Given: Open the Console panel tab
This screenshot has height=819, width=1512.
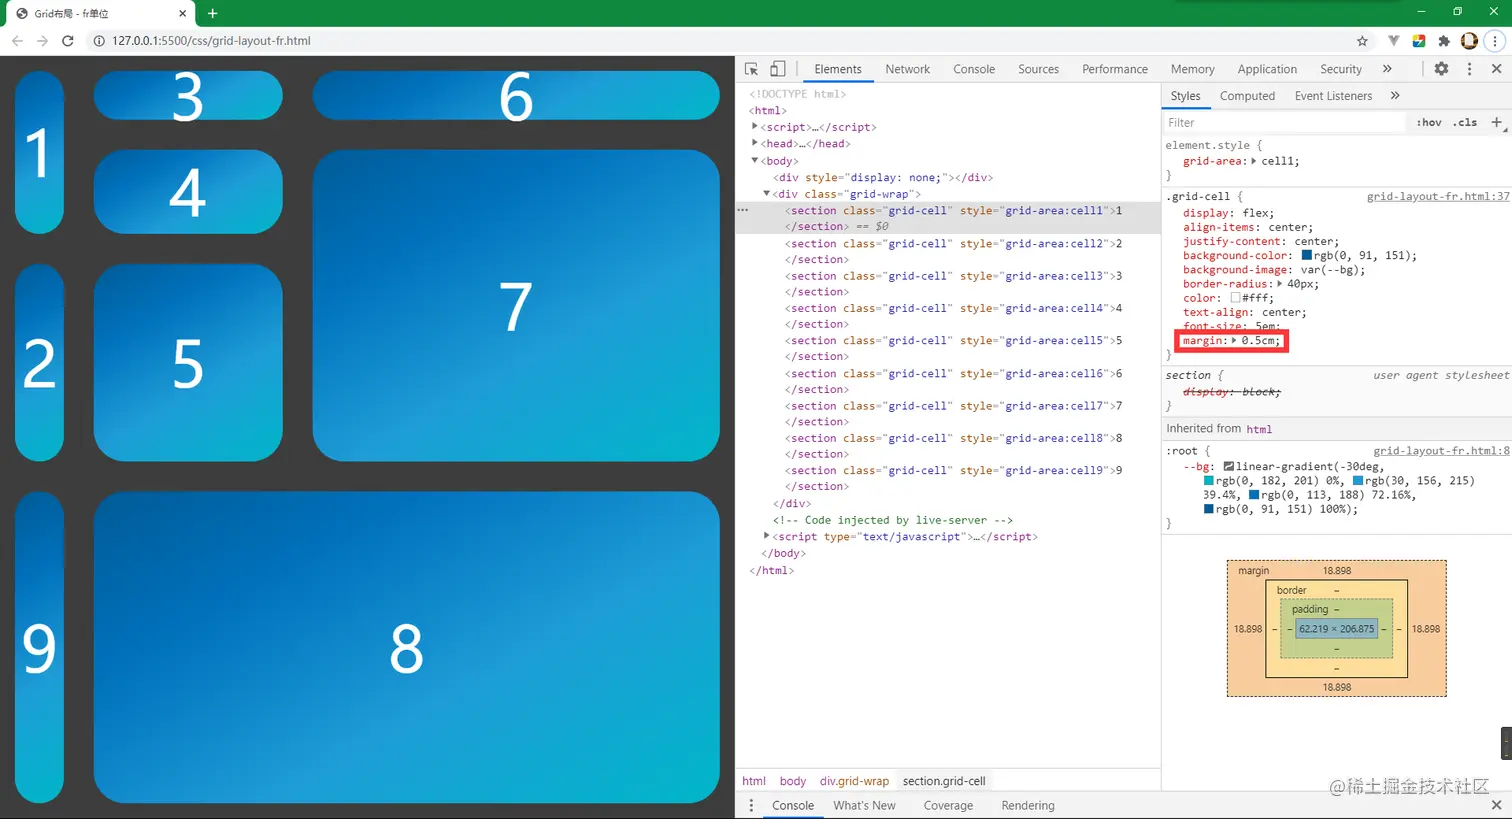Looking at the screenshot, I should coord(974,69).
